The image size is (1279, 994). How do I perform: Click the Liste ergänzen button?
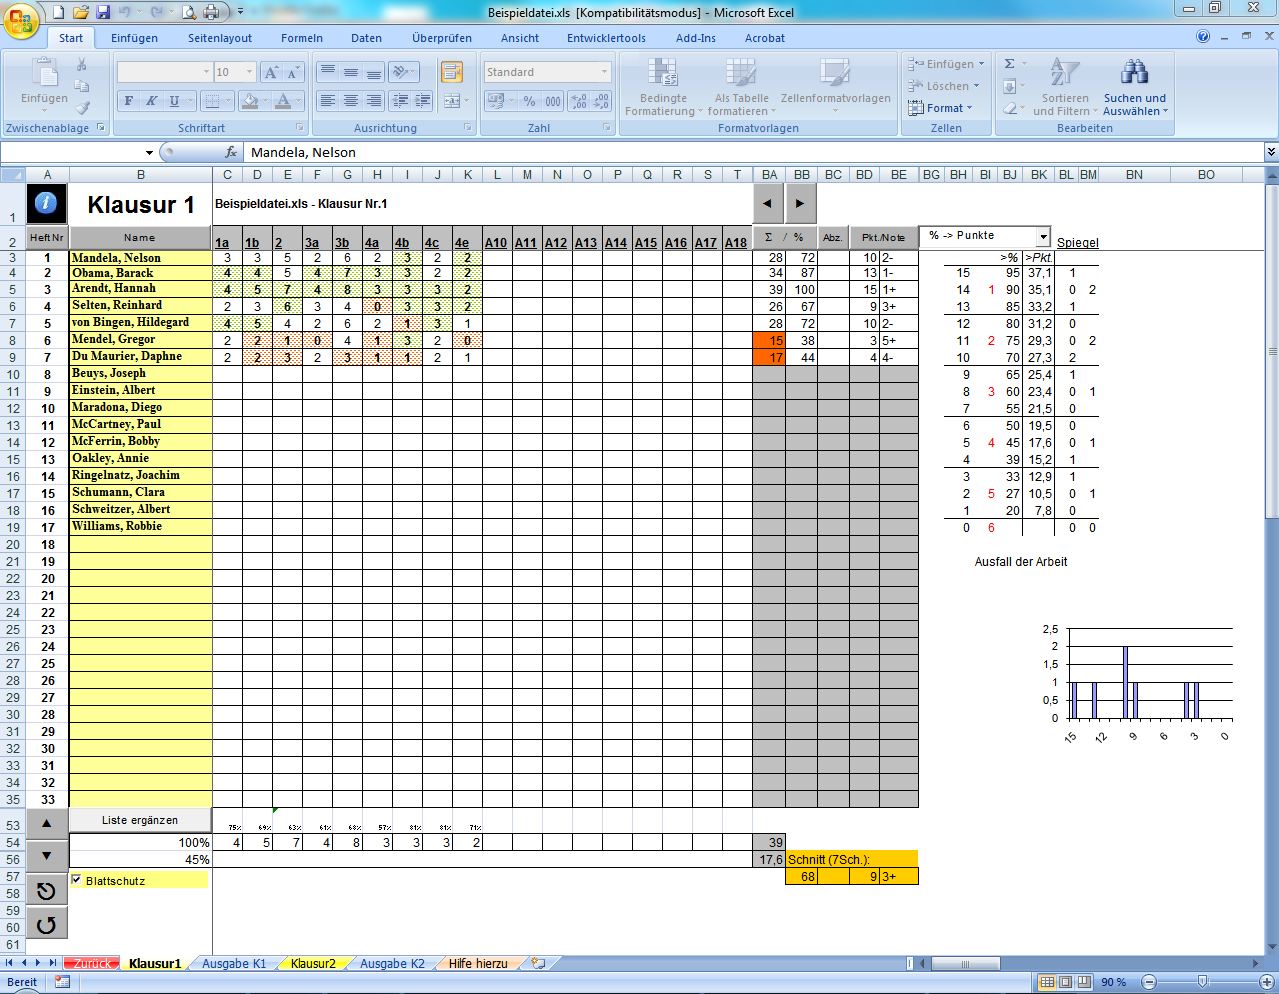pos(140,820)
